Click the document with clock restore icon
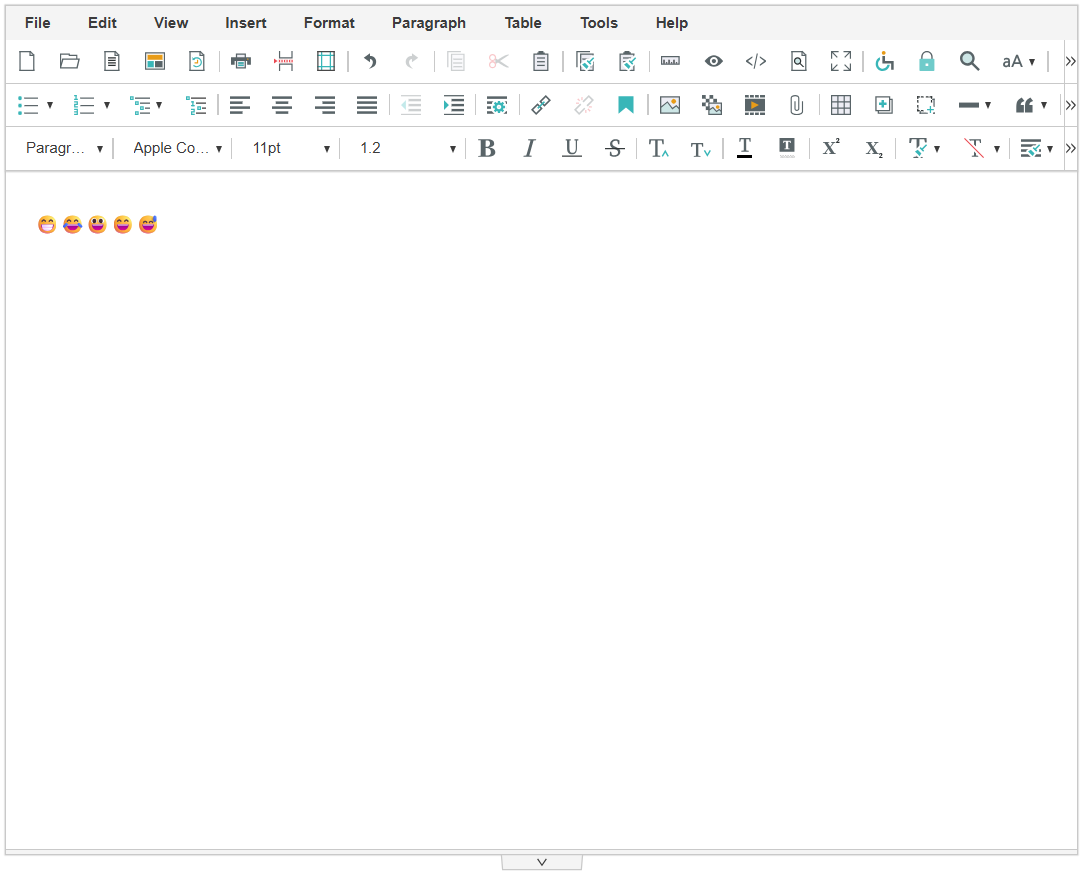Image resolution: width=1084 pixels, height=873 pixels. (x=197, y=62)
